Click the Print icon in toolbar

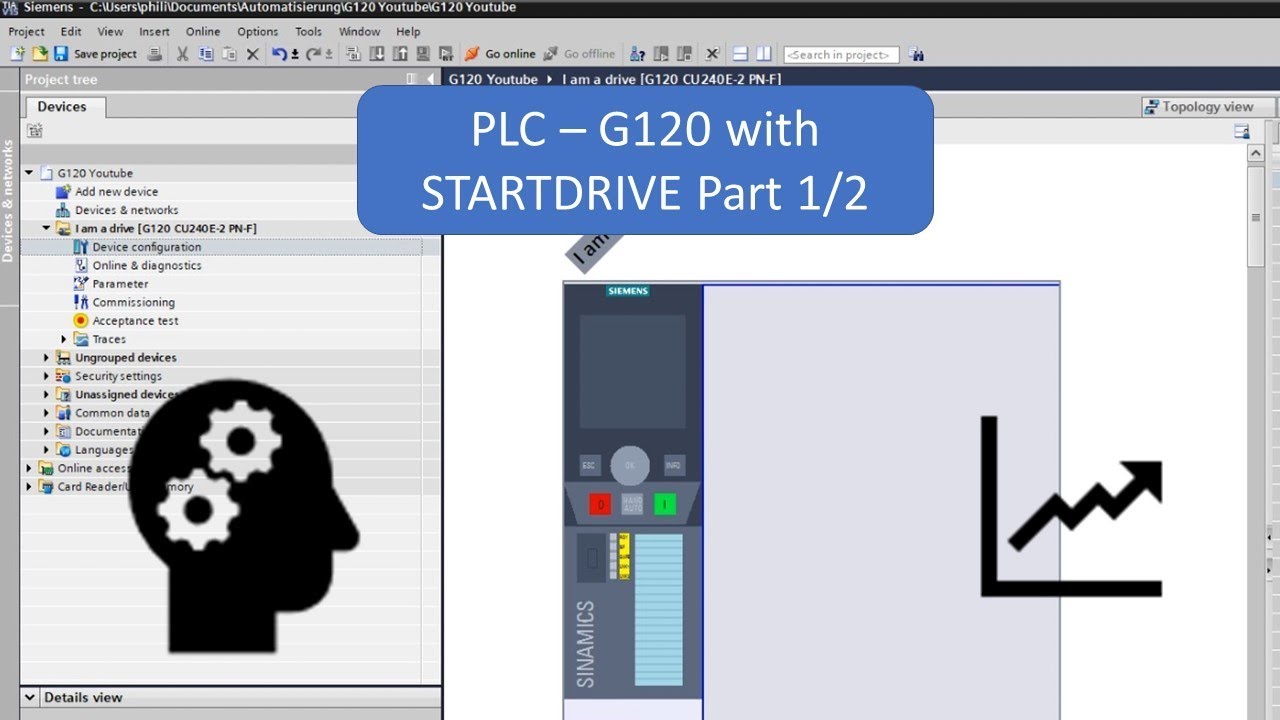click(154, 54)
